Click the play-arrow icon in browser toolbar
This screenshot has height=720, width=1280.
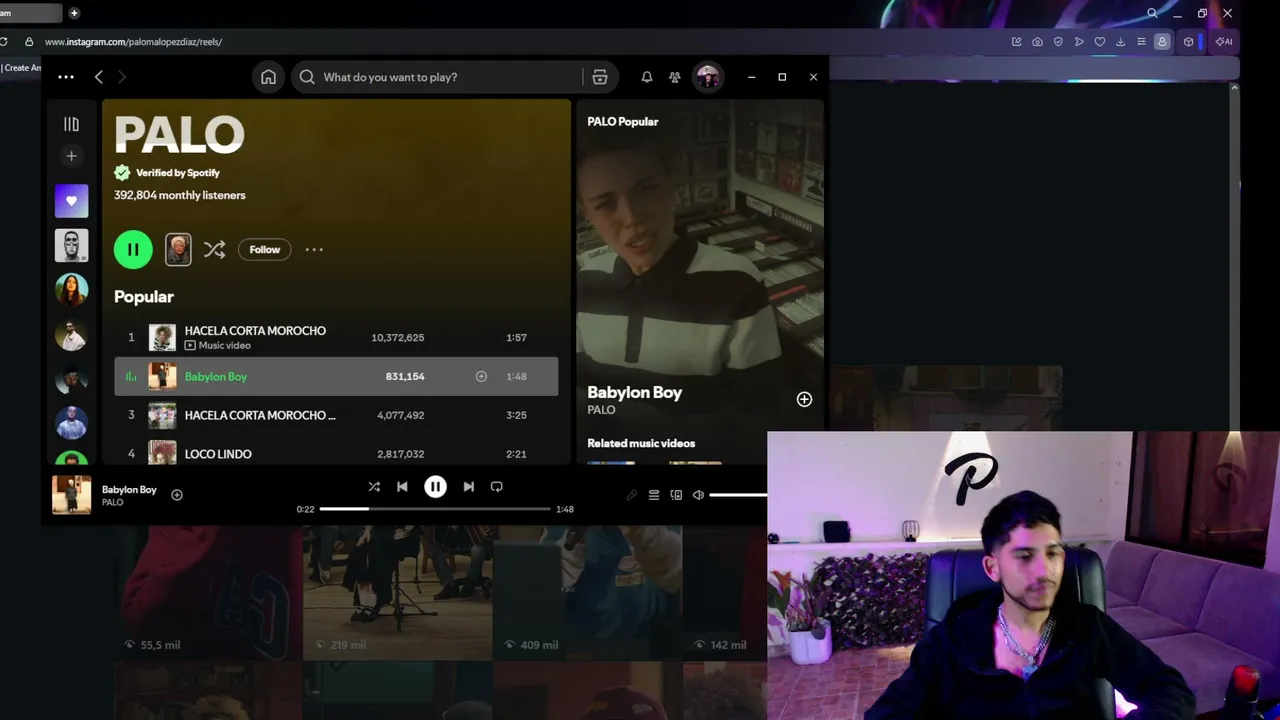(x=1079, y=42)
